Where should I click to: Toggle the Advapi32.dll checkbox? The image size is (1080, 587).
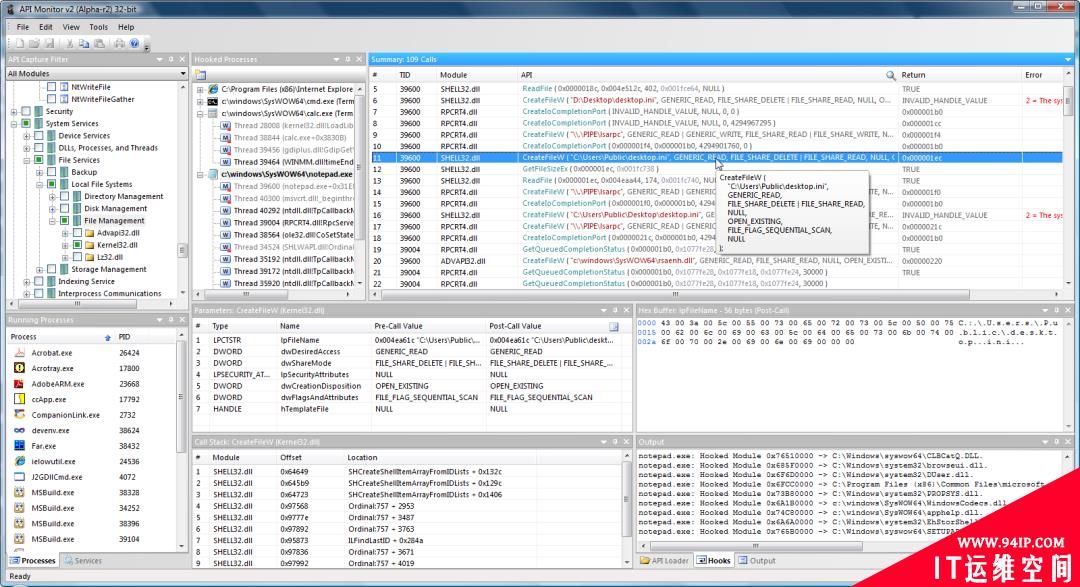click(x=78, y=233)
